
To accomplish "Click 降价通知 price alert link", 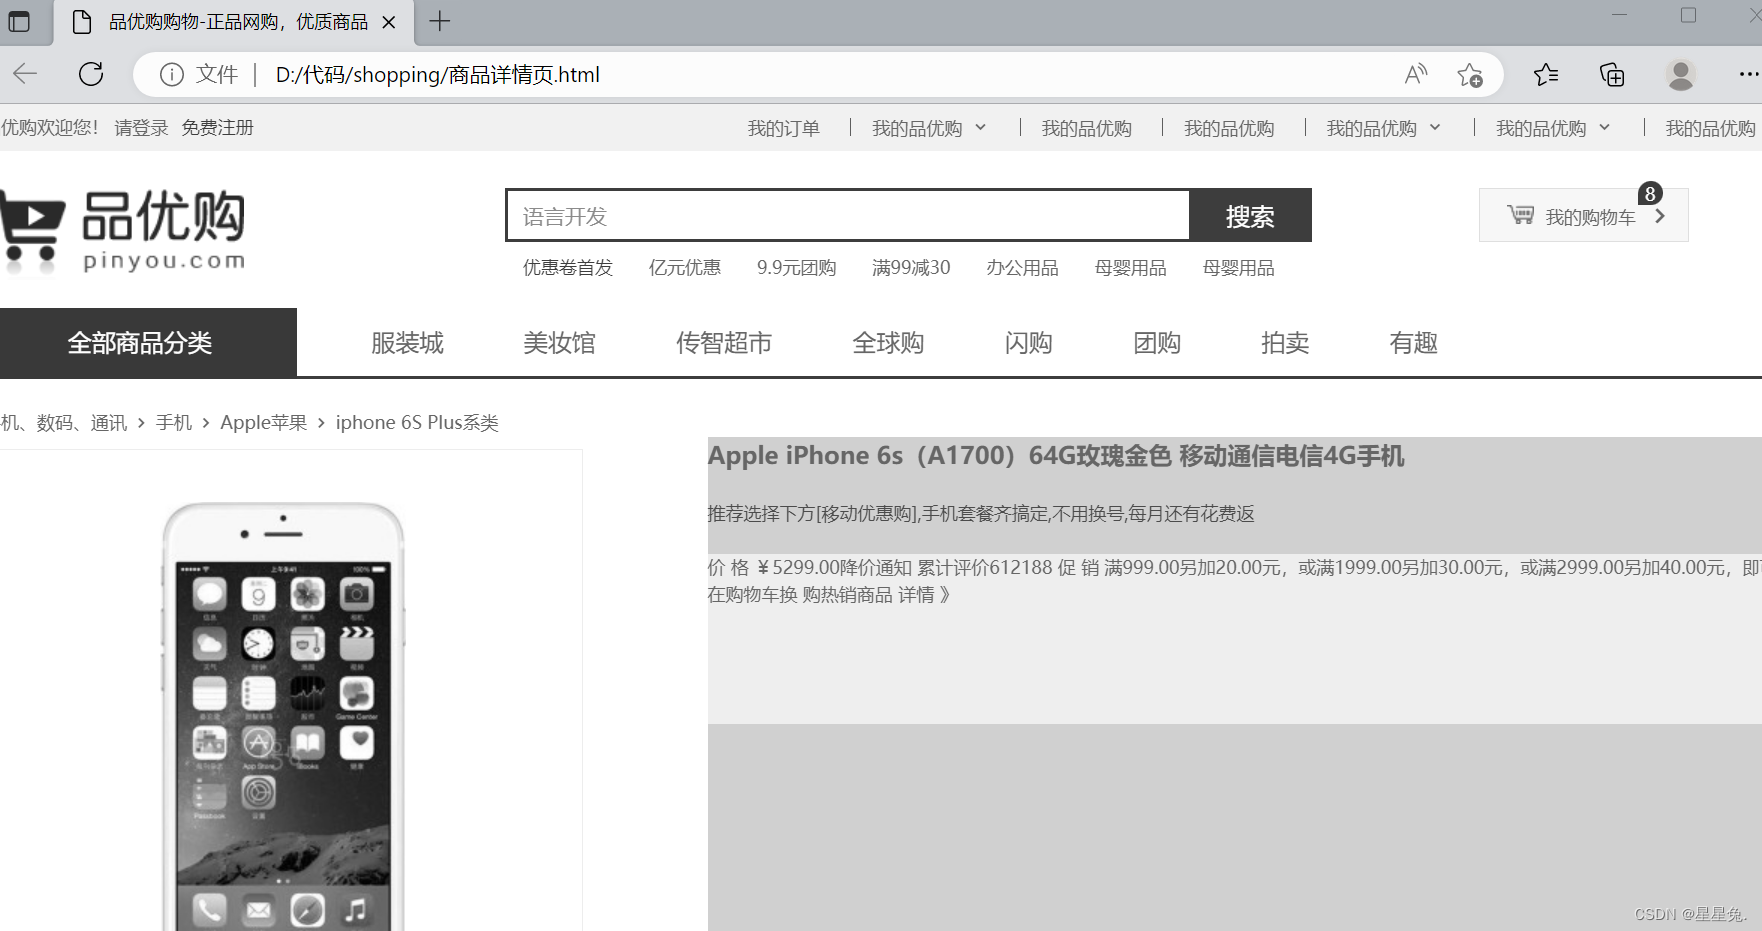I will coord(876,567).
